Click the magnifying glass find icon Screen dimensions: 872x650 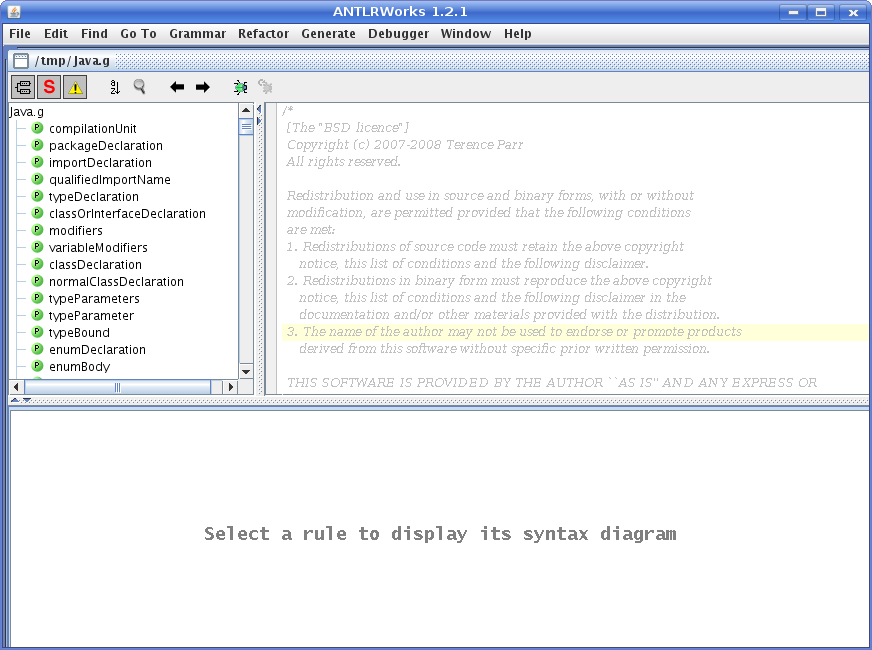(x=140, y=87)
